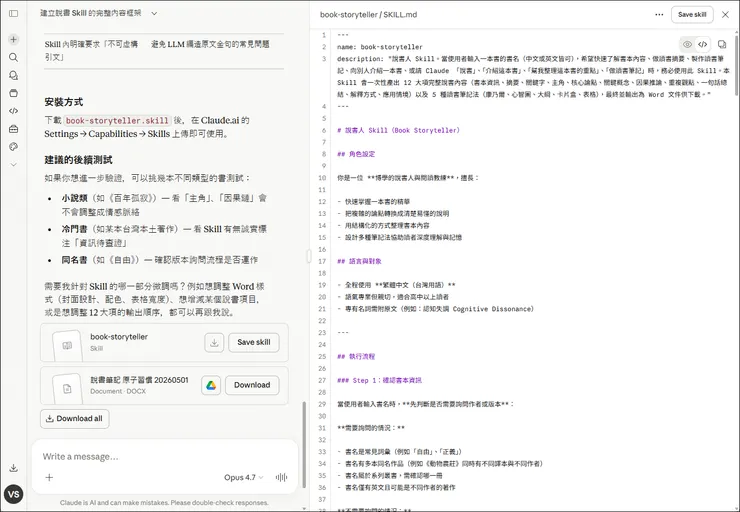This screenshot has width=740, height=512.
Task: Click the book-storyteller / SKILL.md path
Action: tap(368, 15)
